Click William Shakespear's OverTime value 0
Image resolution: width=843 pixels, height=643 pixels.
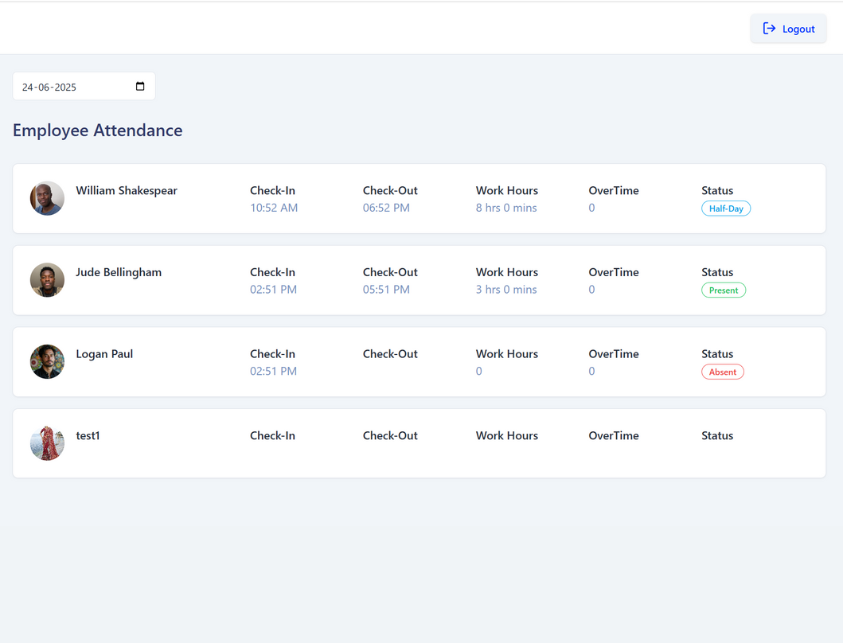point(592,208)
